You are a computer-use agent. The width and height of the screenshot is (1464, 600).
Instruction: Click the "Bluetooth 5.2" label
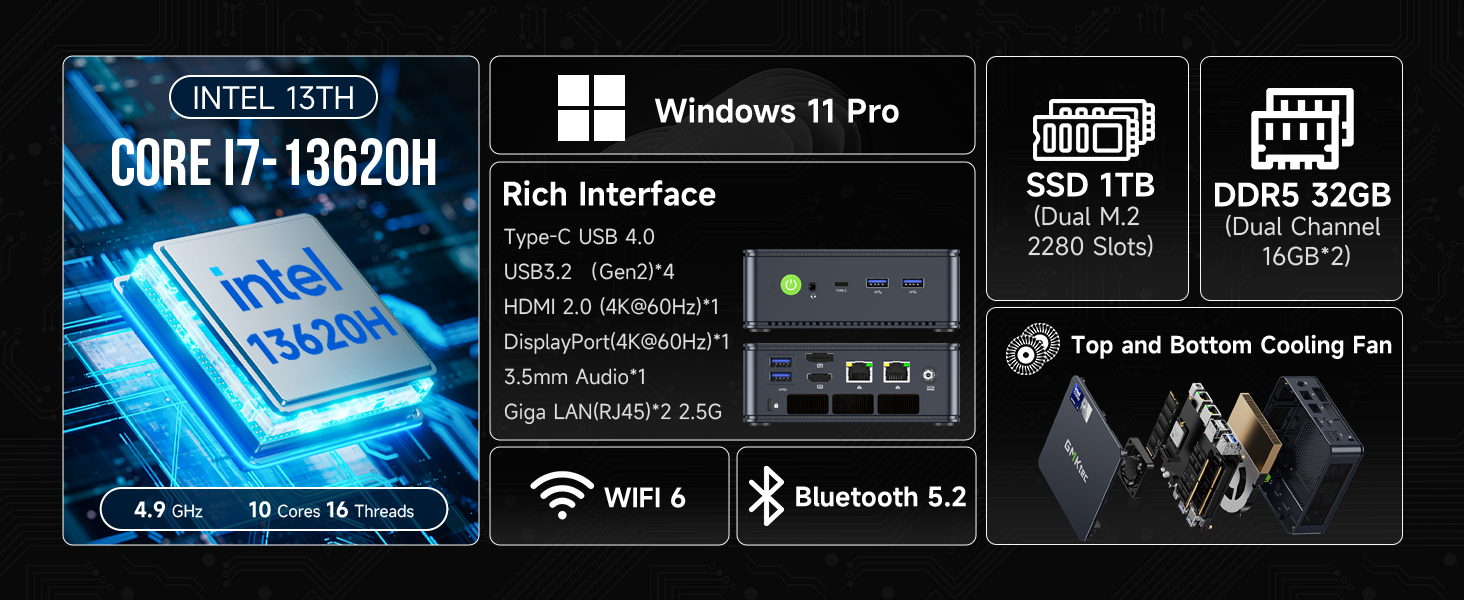880,497
